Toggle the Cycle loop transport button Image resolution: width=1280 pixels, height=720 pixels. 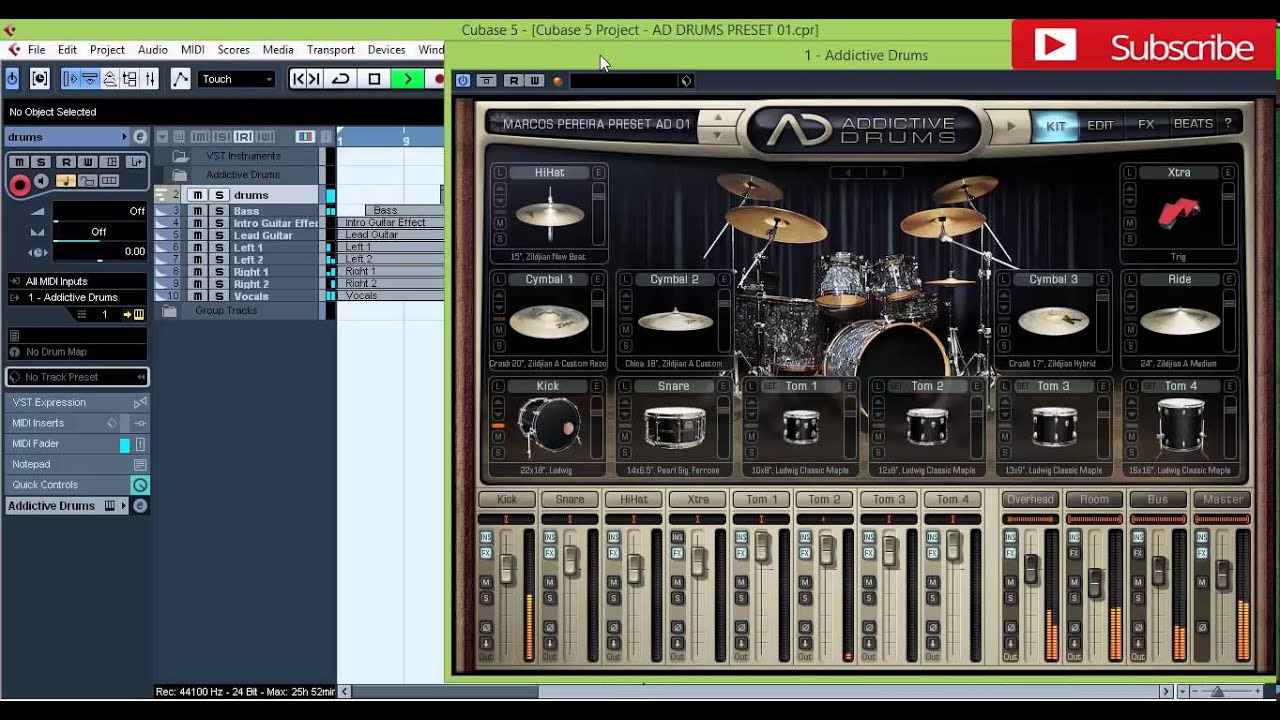(x=340, y=79)
